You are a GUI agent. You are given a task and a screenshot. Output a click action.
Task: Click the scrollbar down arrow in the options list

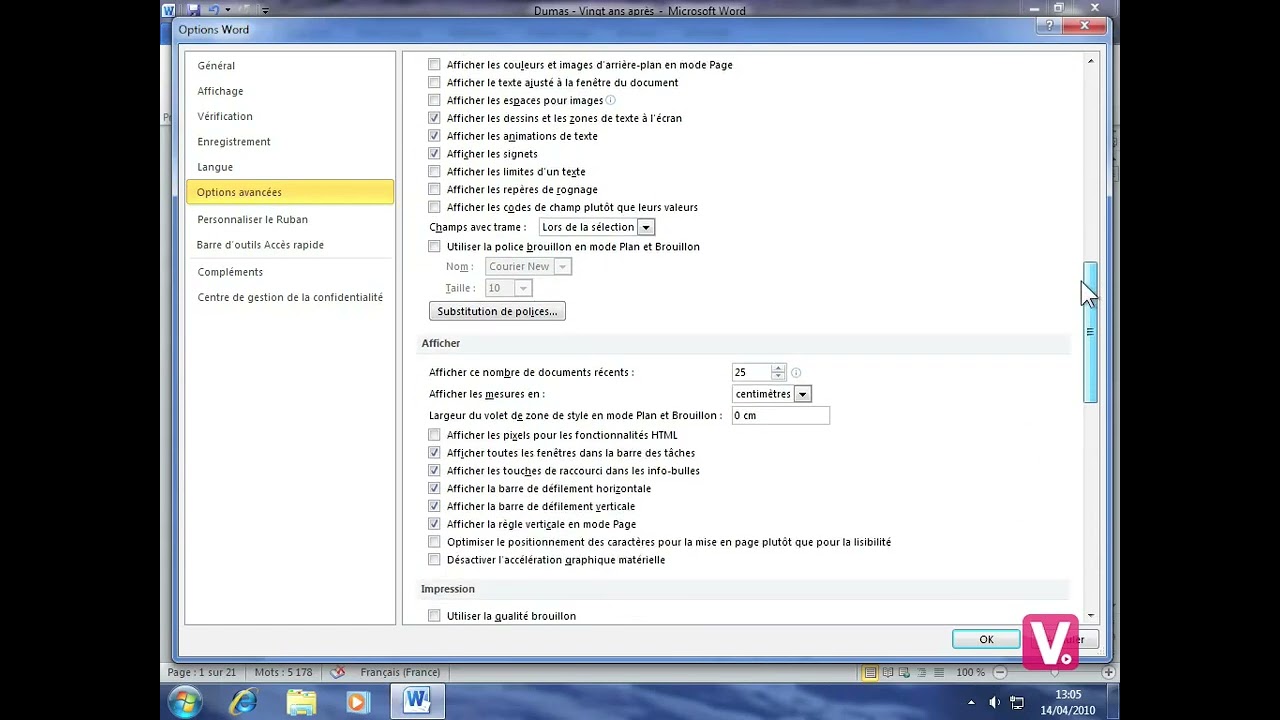click(1090, 616)
